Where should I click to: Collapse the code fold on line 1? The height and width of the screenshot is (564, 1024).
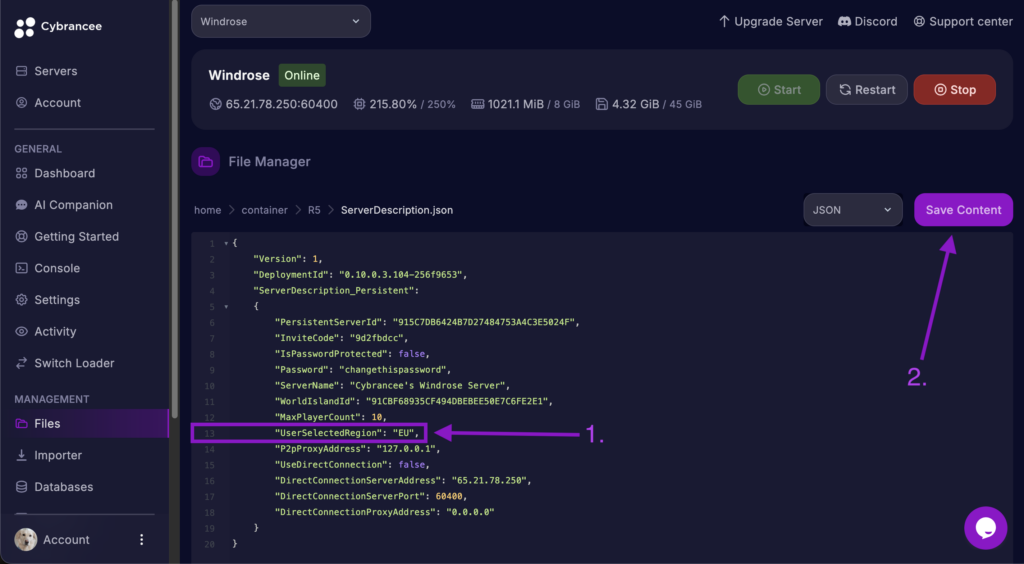click(x=226, y=243)
